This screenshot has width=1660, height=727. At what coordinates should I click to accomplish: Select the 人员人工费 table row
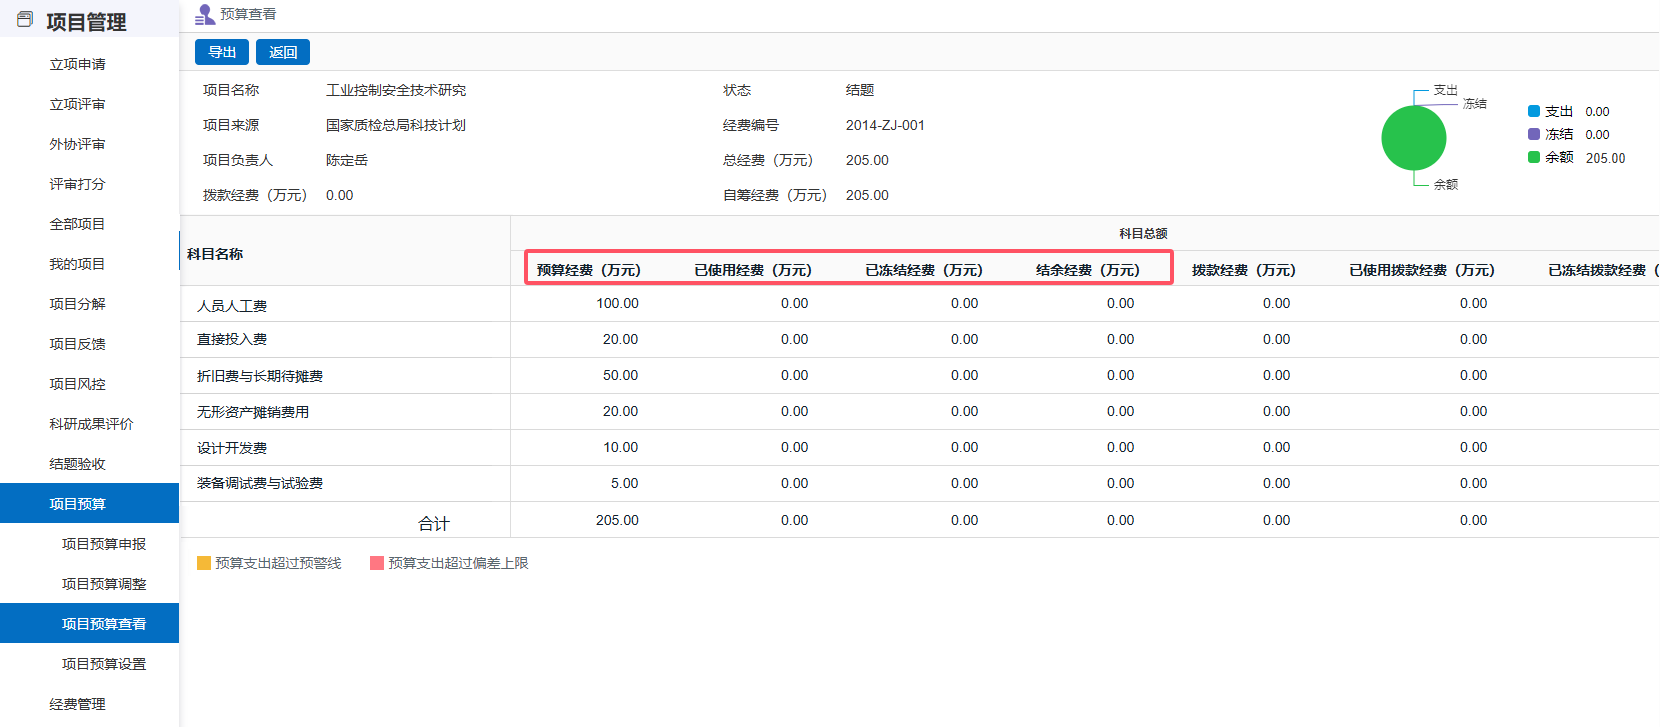232,305
